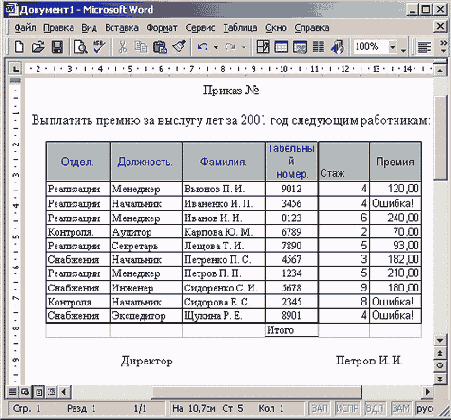This screenshot has width=451, height=420.
Task: Set text columns with Columns icon
Action: point(318,47)
